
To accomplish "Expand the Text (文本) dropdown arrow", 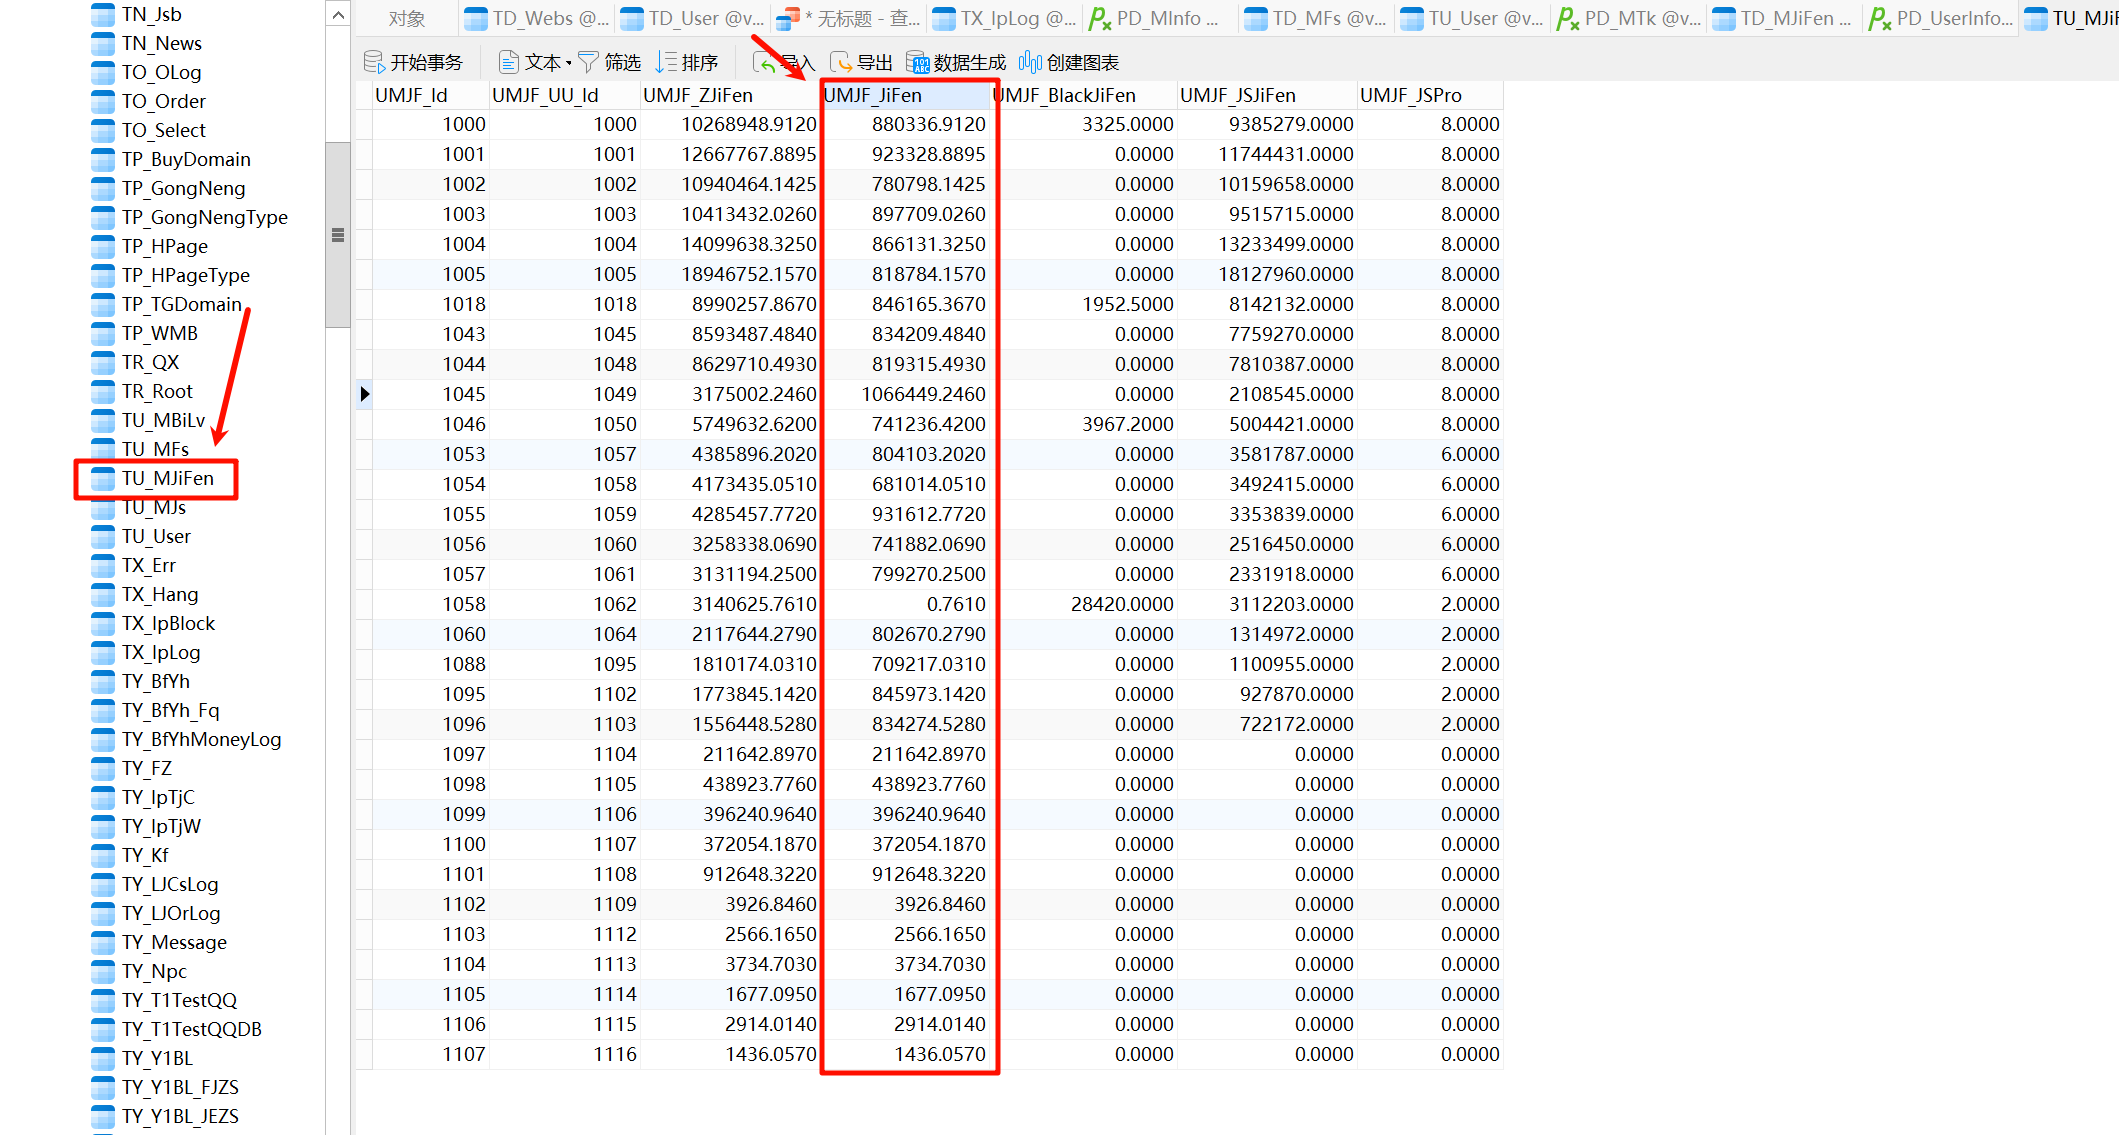I will tap(569, 63).
